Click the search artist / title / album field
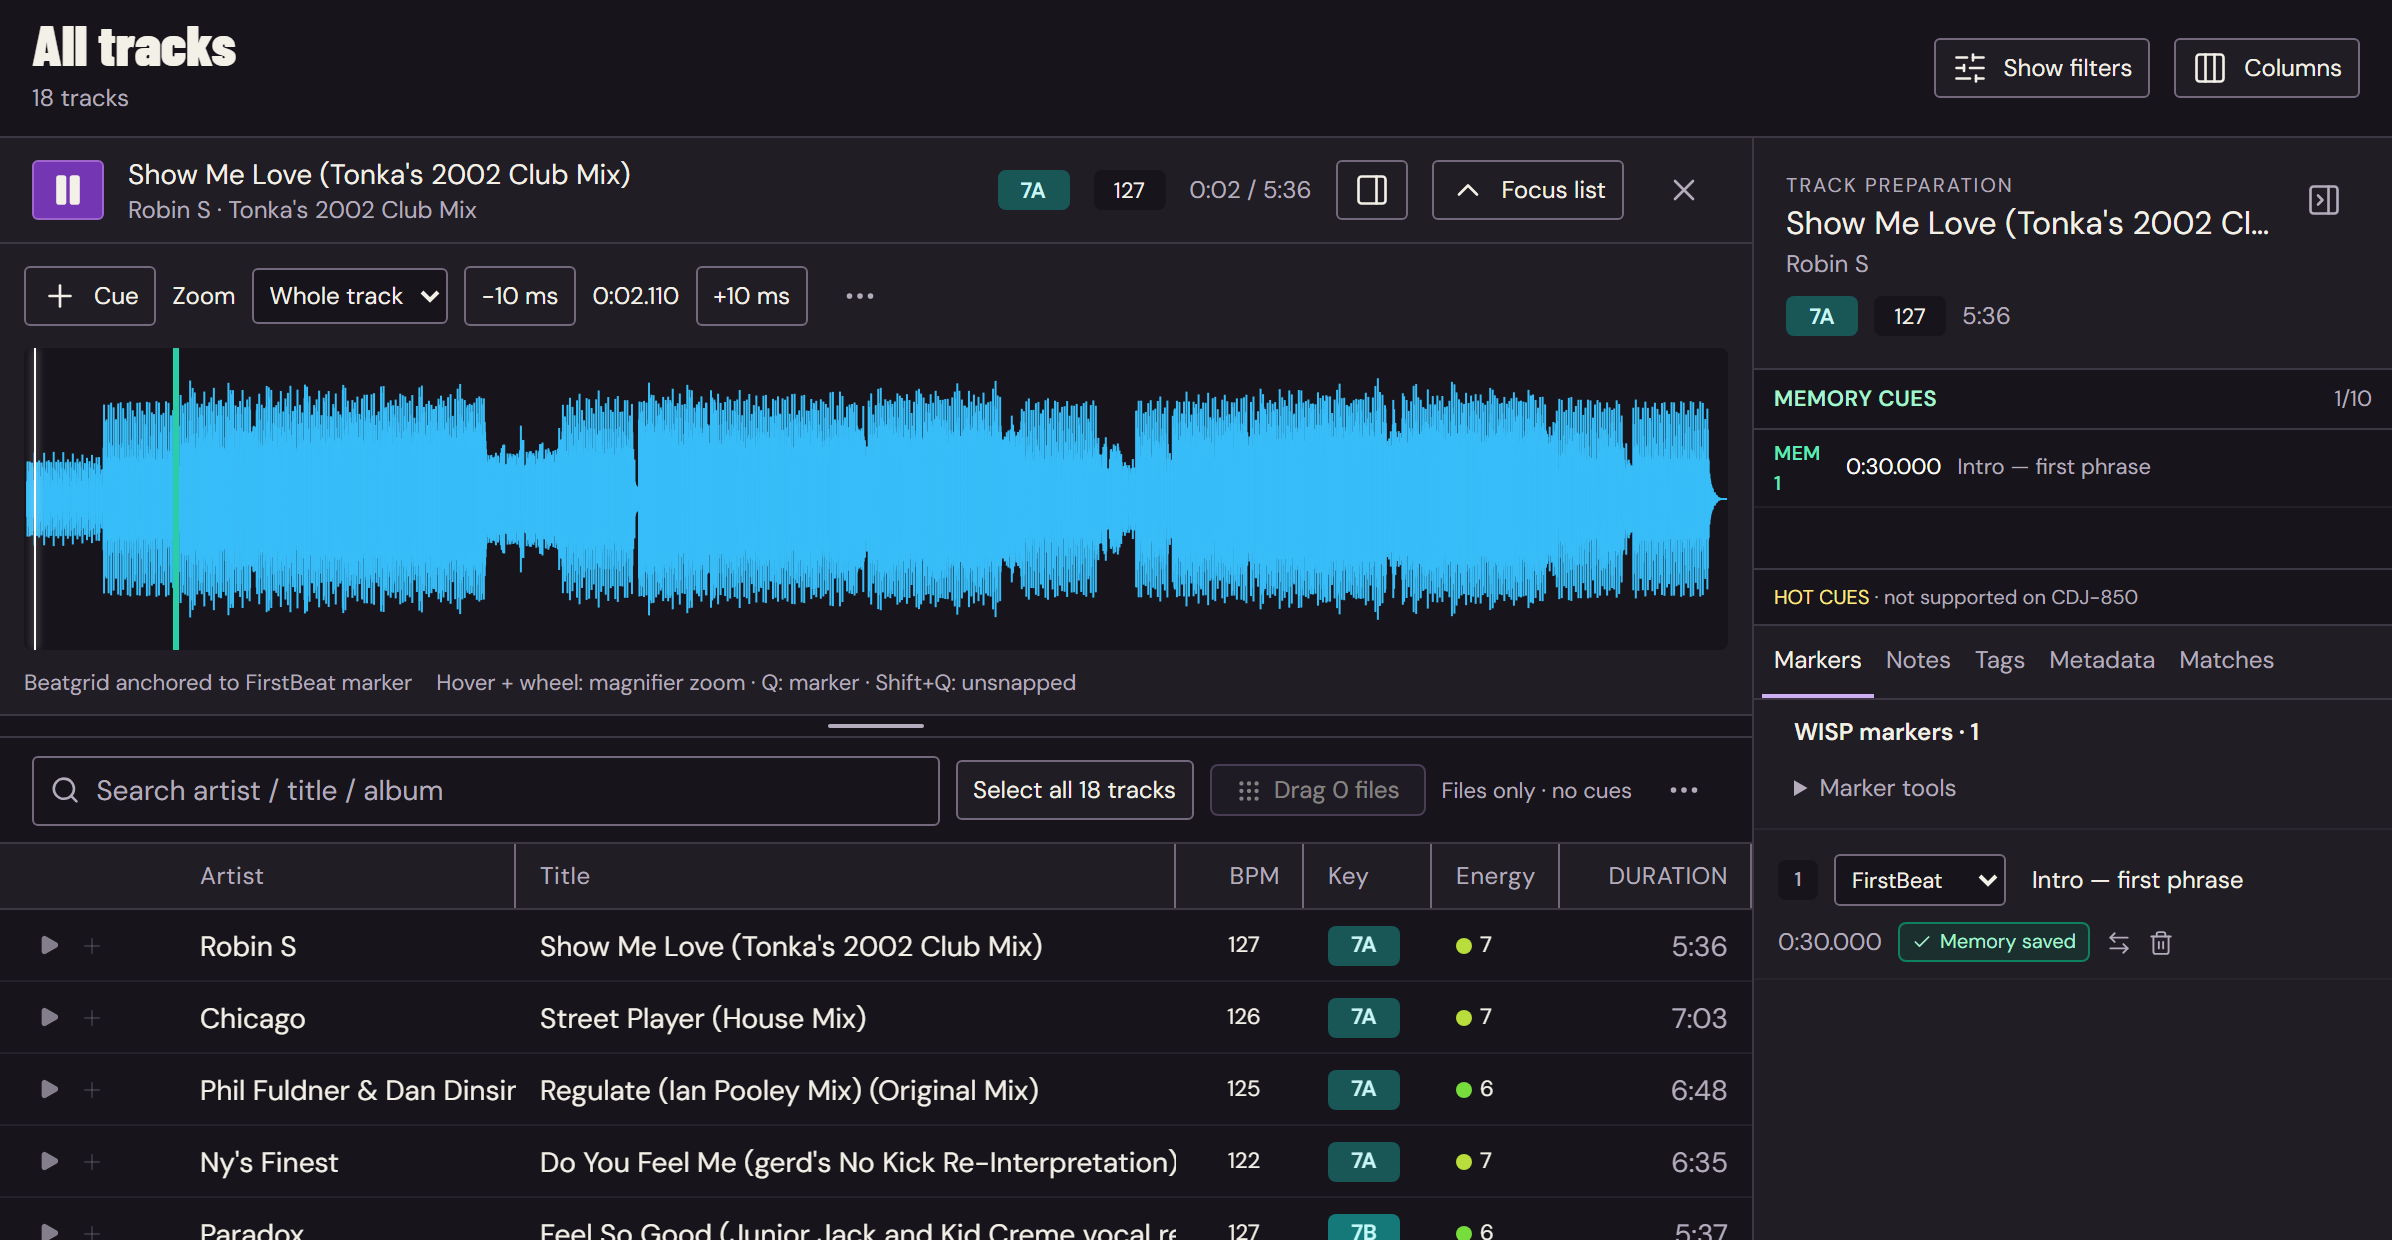Screen dimensions: 2392x1240 (486, 790)
